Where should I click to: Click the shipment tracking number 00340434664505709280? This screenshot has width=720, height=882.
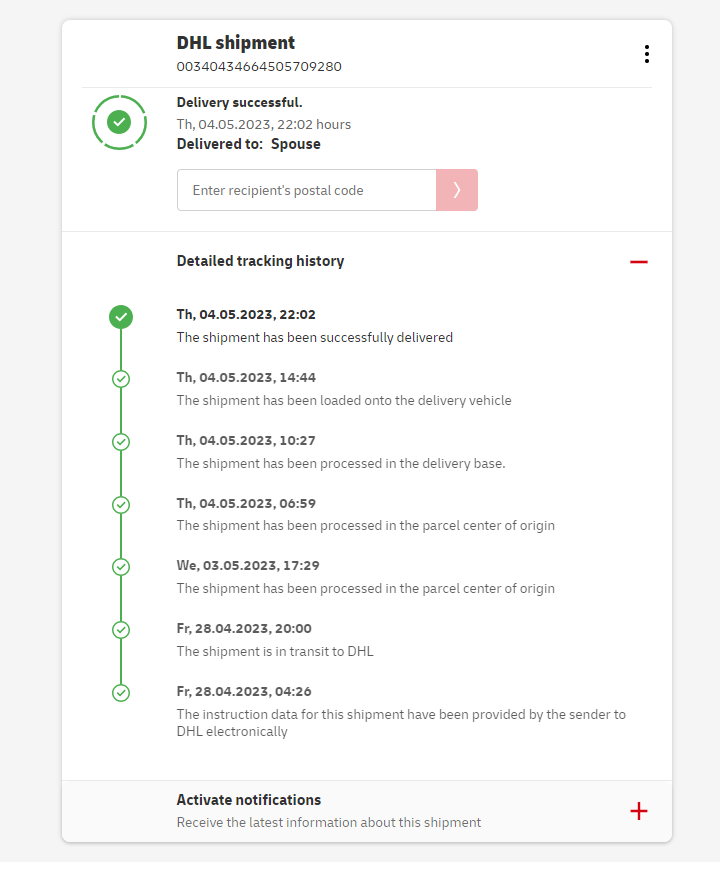pos(259,67)
